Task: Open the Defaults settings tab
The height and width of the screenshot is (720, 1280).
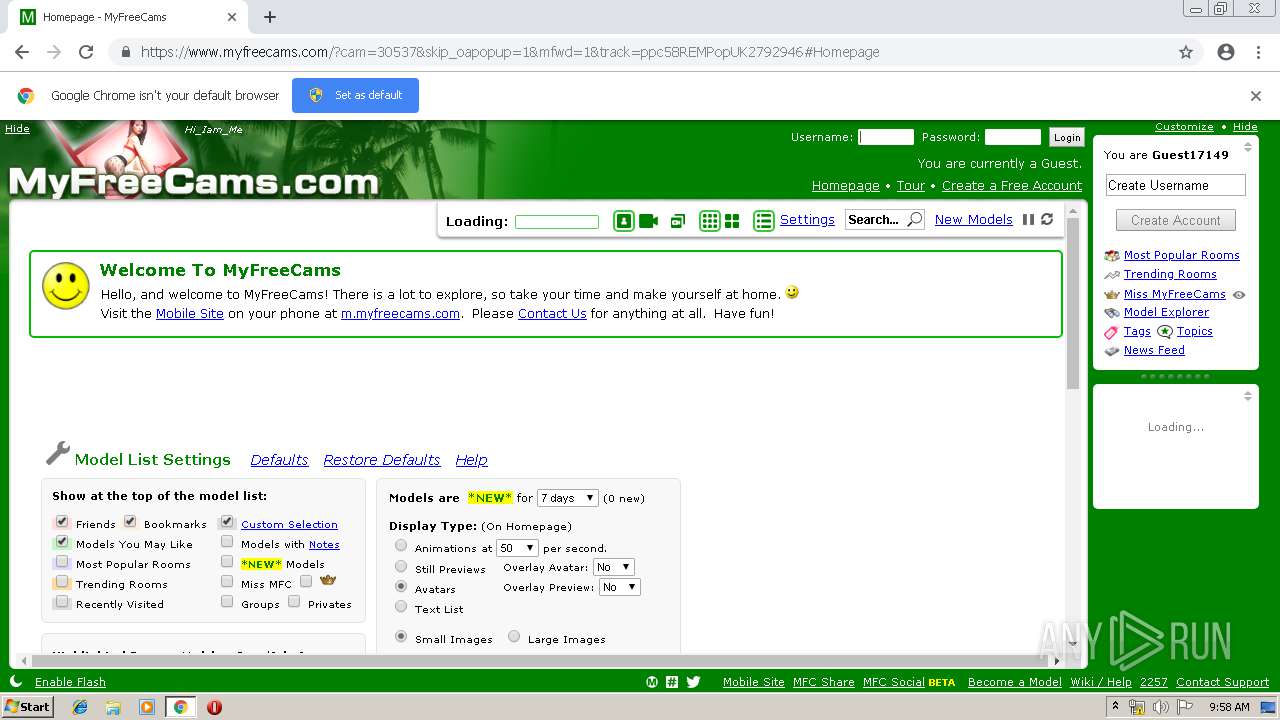Action: (x=279, y=460)
